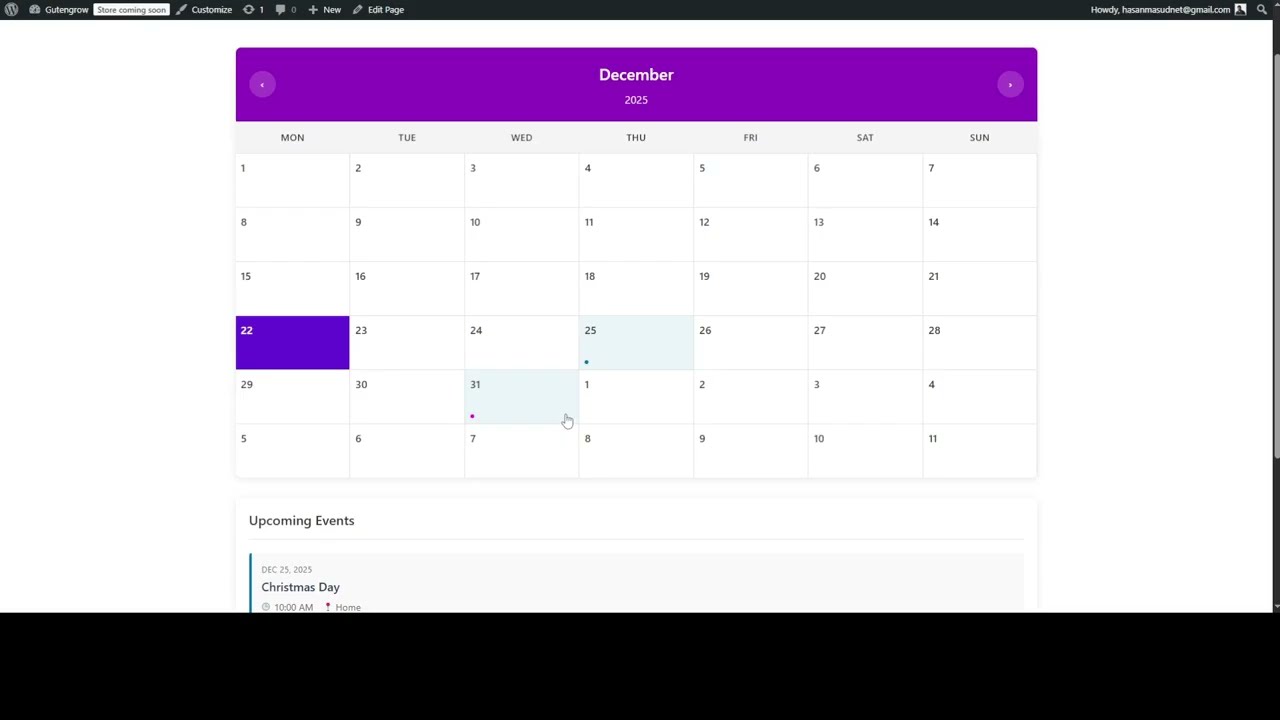Viewport: 1280px width, 720px height.
Task: Select December 6
Action: tap(865, 180)
